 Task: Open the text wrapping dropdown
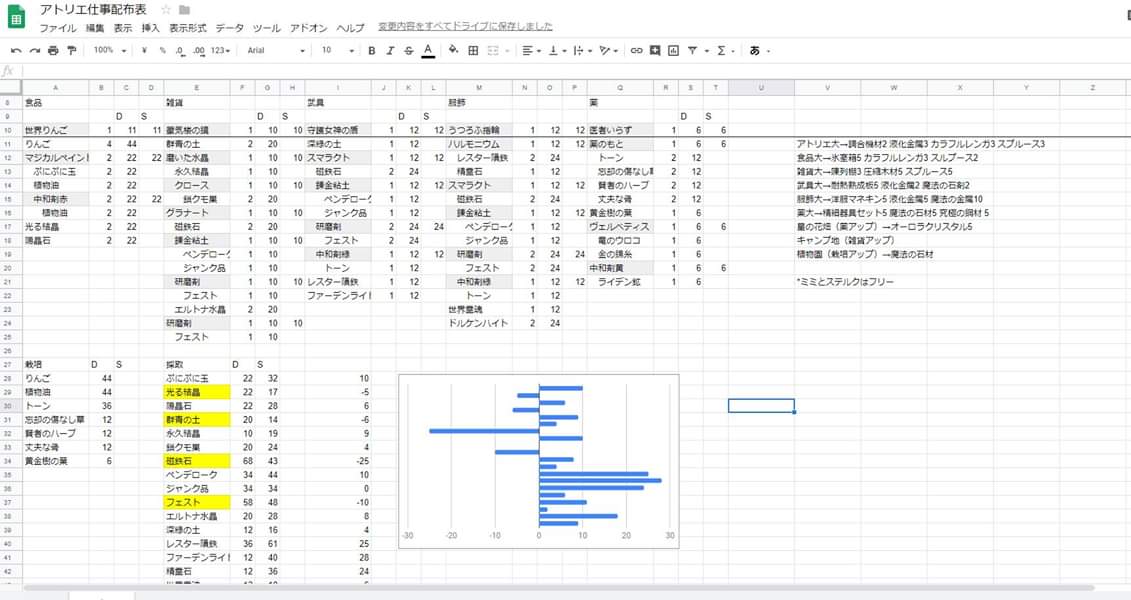(x=582, y=50)
